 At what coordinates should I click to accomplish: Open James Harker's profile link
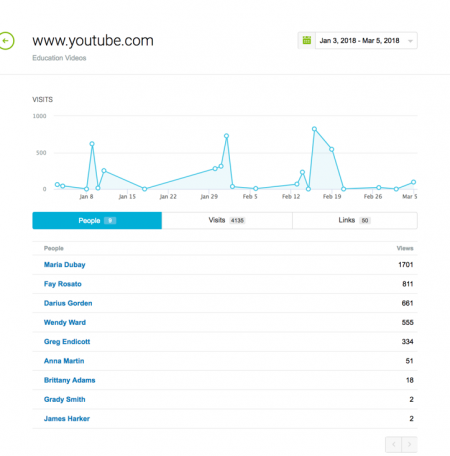click(x=67, y=419)
